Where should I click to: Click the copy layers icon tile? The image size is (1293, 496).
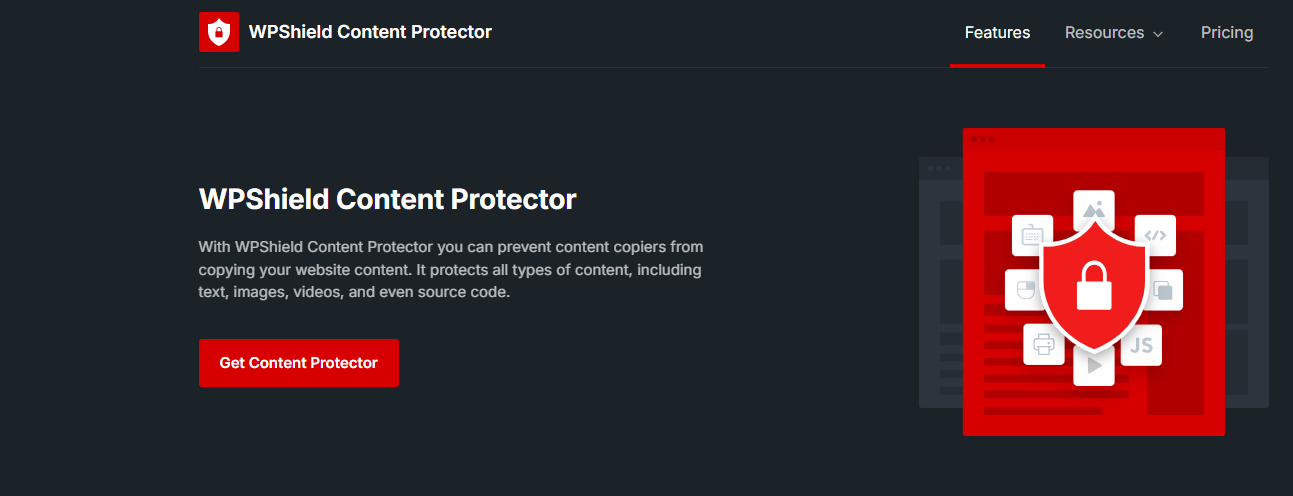1164,290
